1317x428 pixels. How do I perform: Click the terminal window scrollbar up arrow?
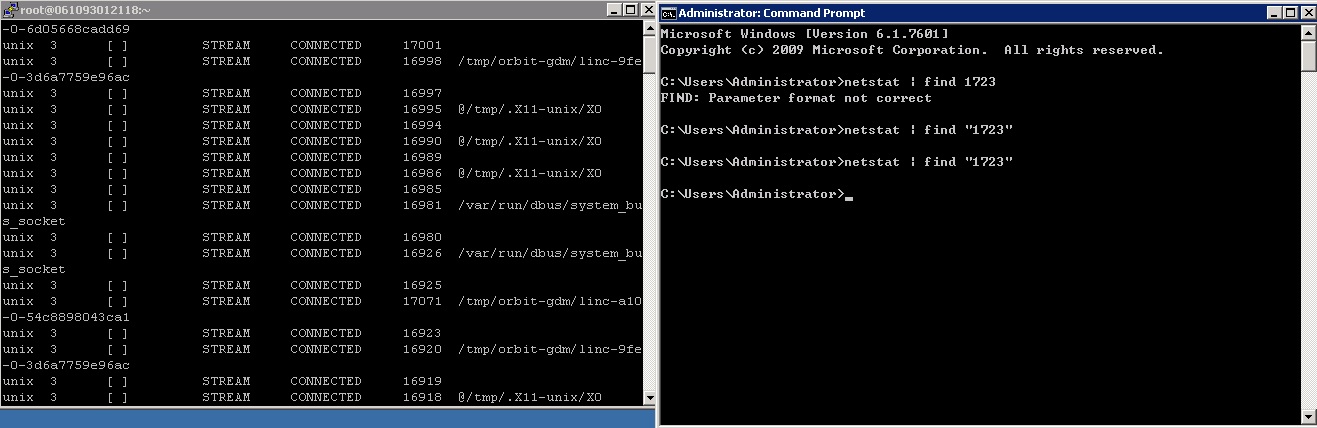tap(648, 29)
